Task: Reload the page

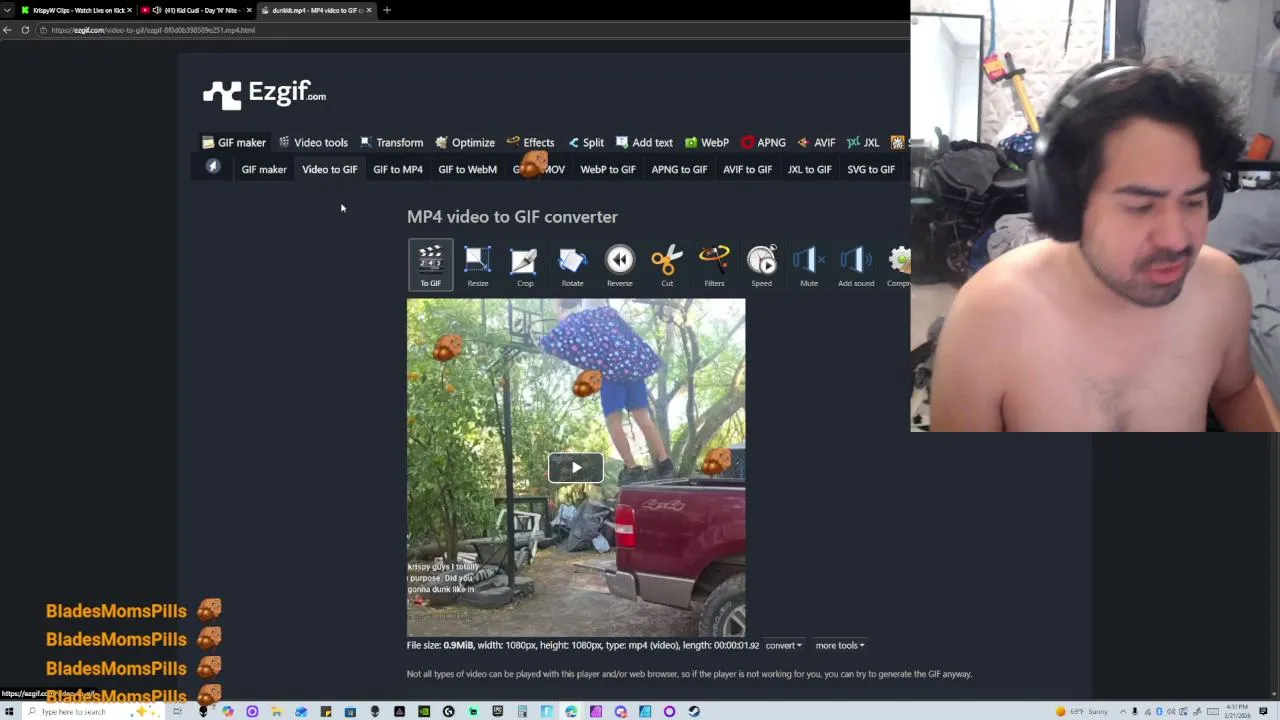Action: click(25, 30)
